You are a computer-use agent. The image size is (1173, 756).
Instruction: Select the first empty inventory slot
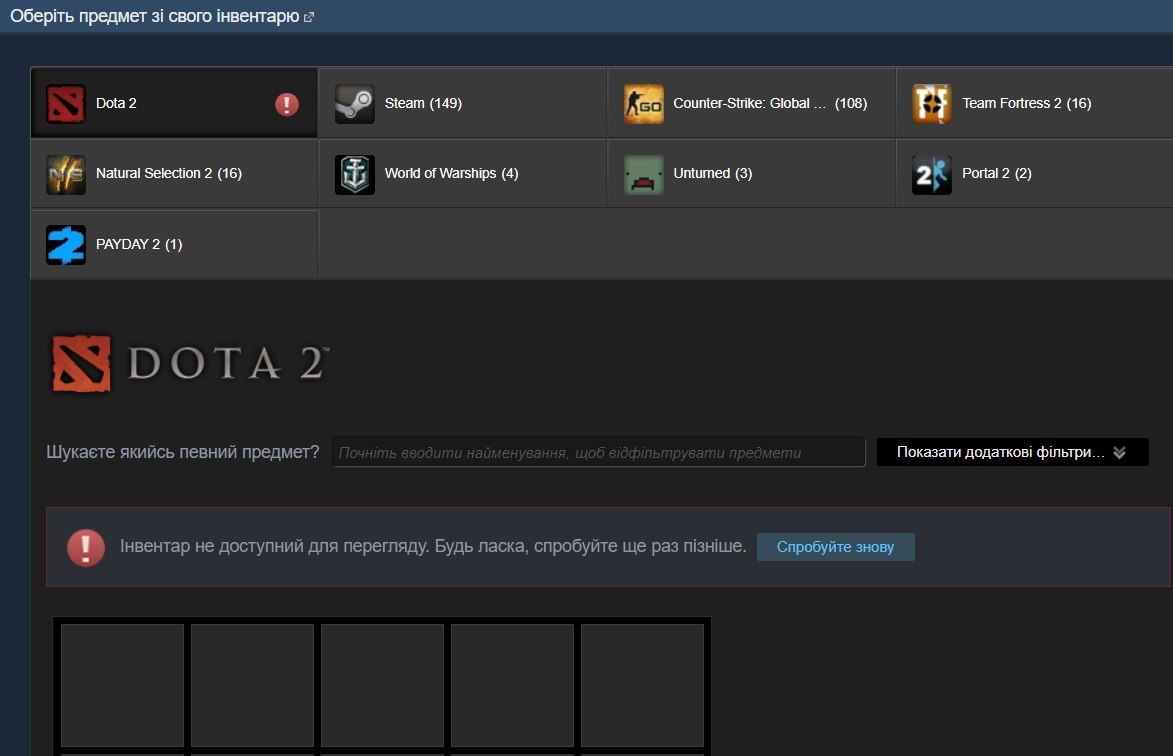122,686
